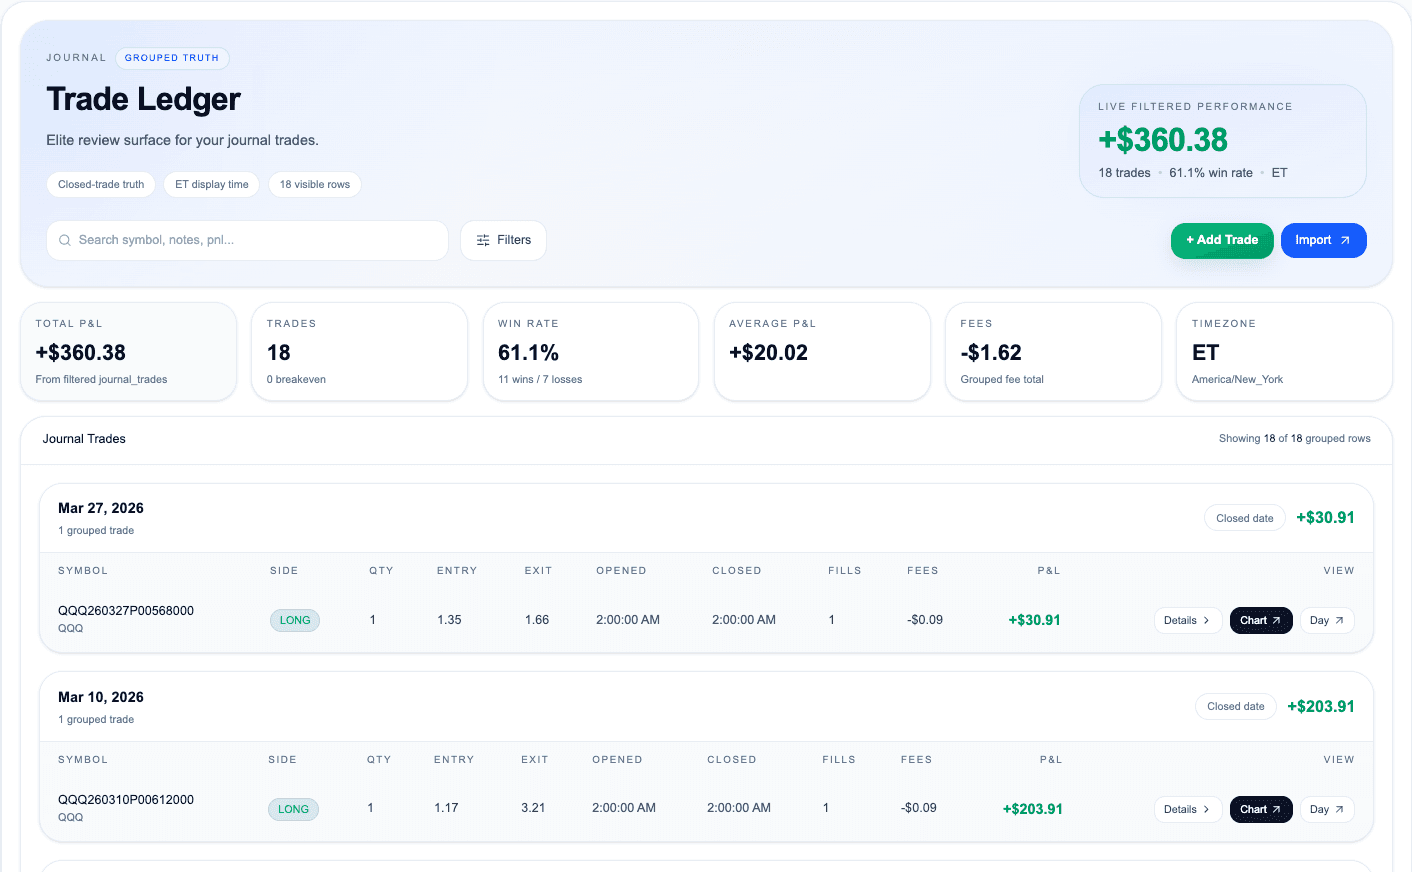Open Chart for the Mar 27 trade
Image resolution: width=1412 pixels, height=872 pixels.
click(1261, 620)
